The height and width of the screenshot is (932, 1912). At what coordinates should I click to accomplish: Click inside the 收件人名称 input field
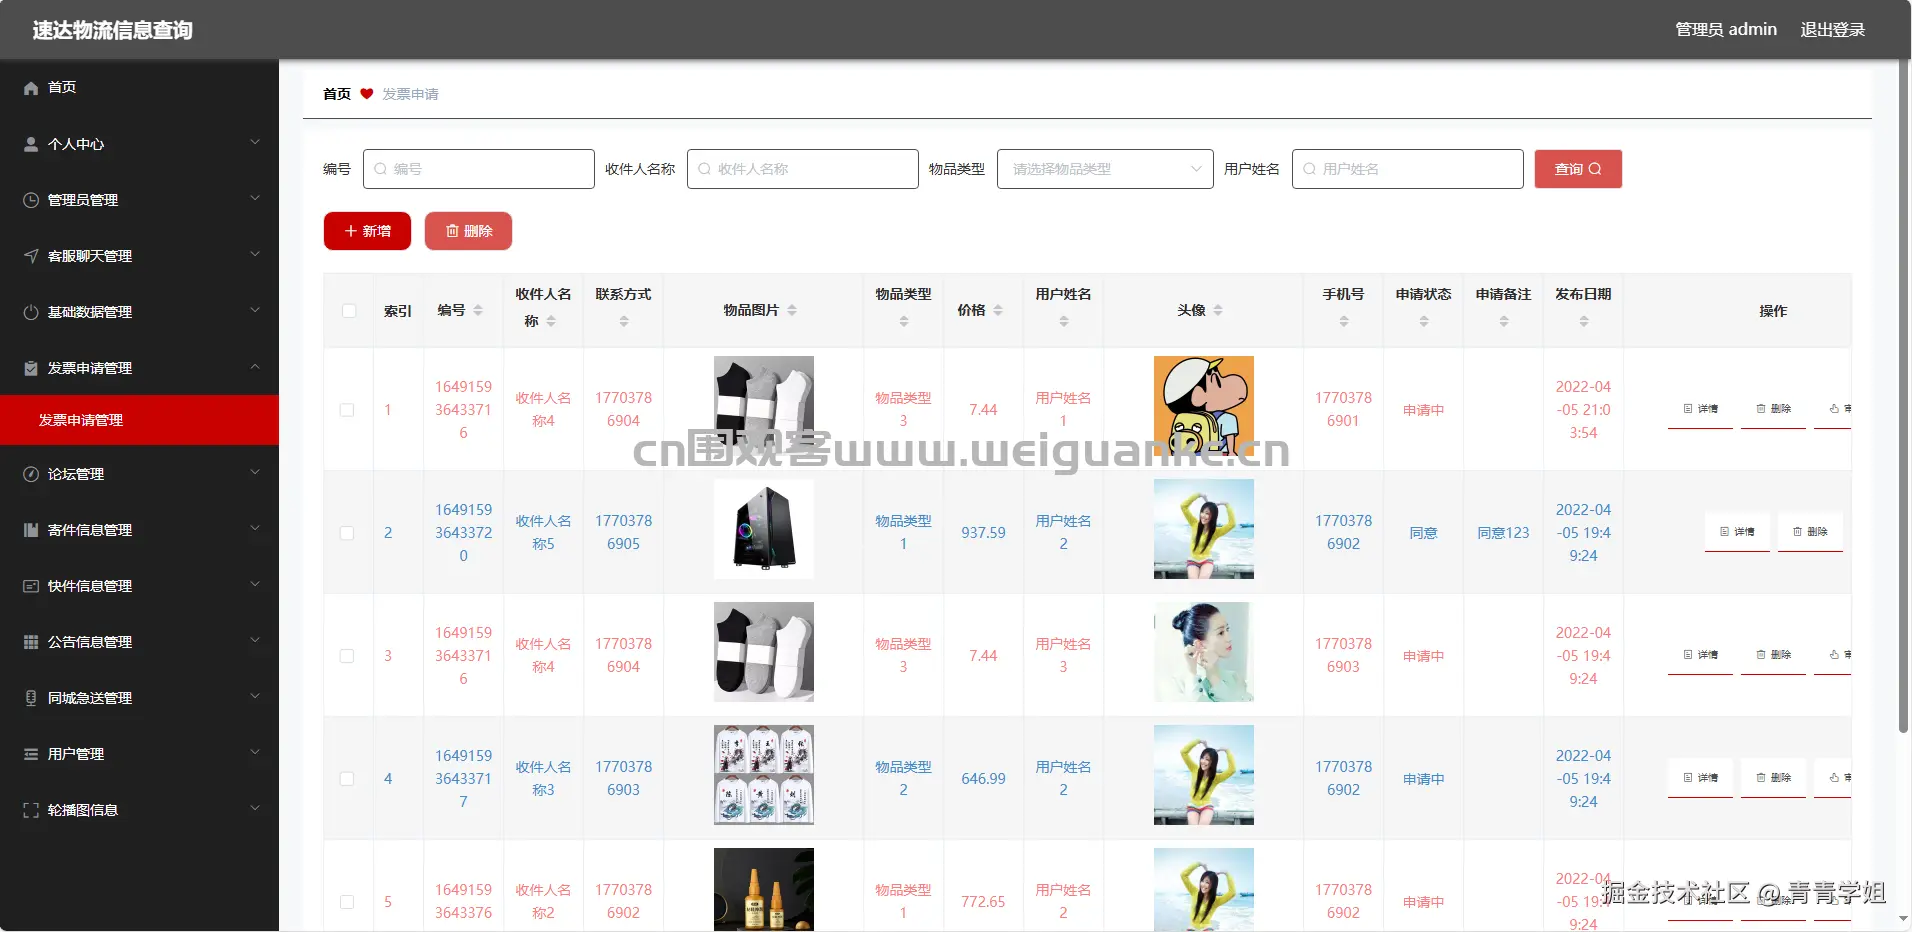pyautogui.click(x=802, y=169)
